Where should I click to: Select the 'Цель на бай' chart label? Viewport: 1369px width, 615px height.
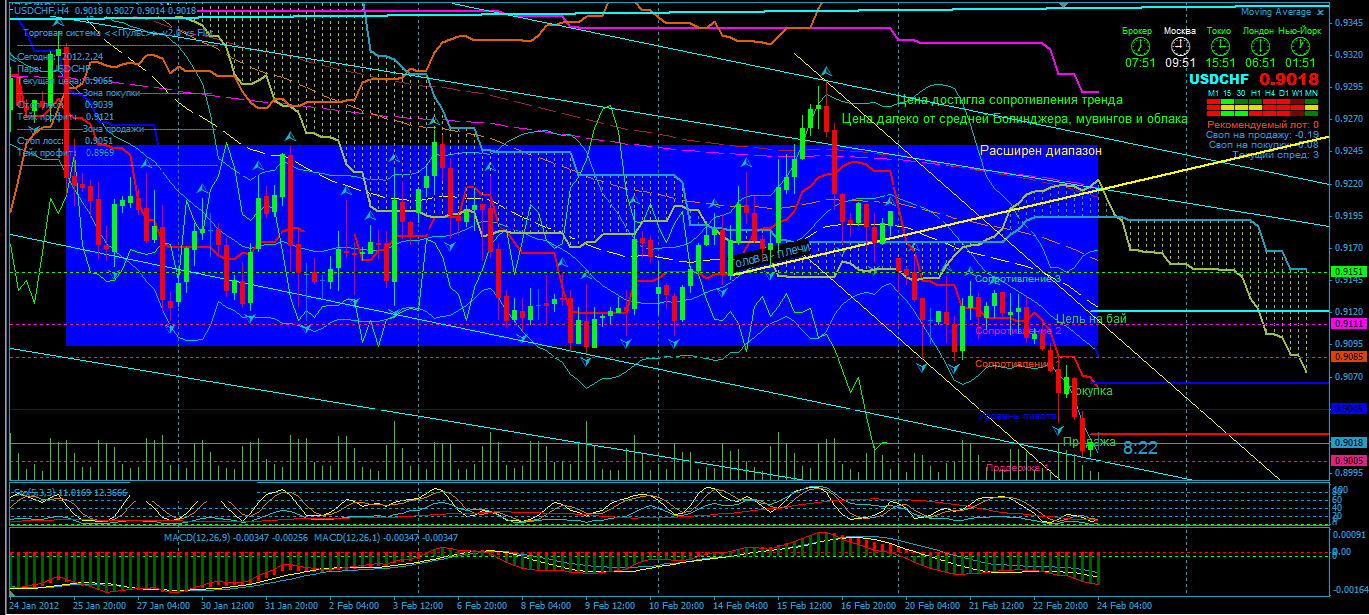(x=1092, y=318)
